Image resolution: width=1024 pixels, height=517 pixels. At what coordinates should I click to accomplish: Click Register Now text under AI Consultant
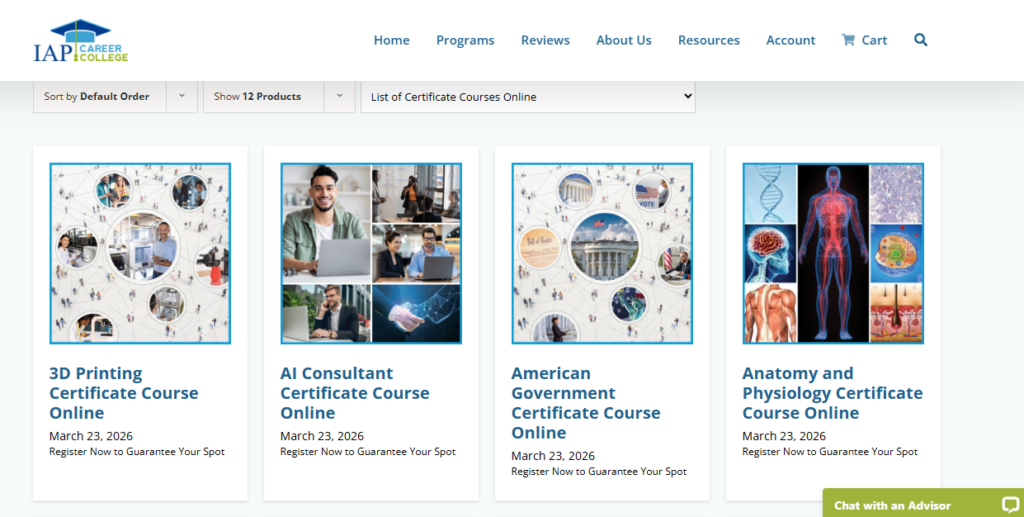click(368, 452)
